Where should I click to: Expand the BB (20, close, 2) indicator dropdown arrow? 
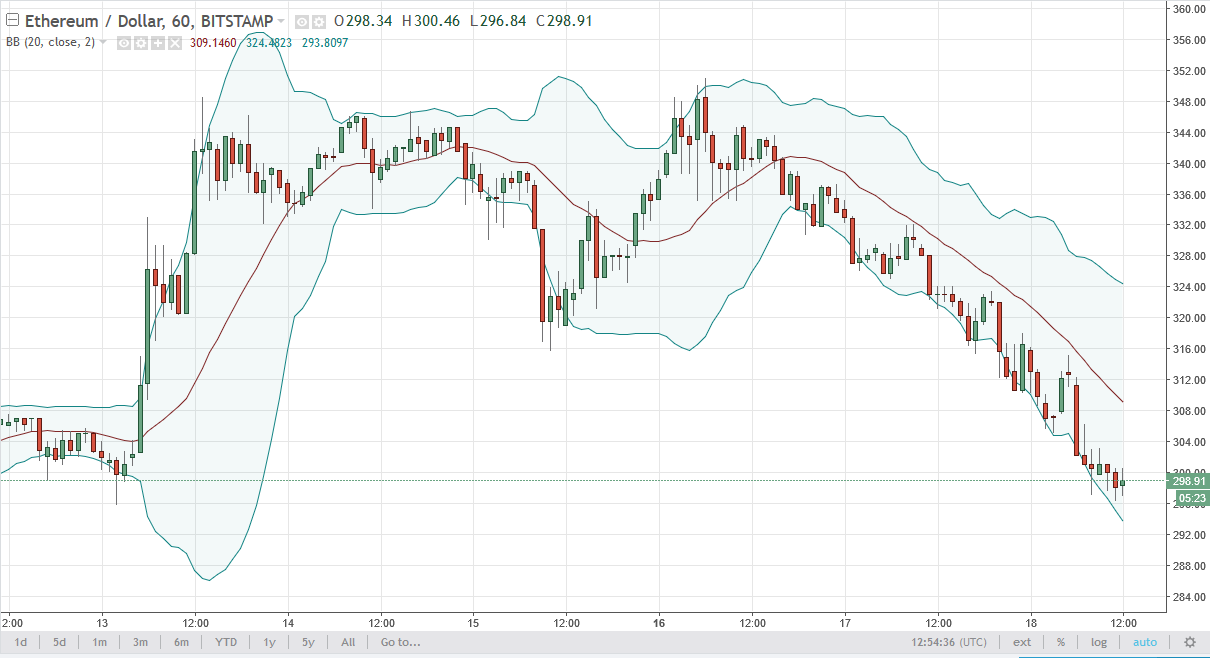click(103, 43)
